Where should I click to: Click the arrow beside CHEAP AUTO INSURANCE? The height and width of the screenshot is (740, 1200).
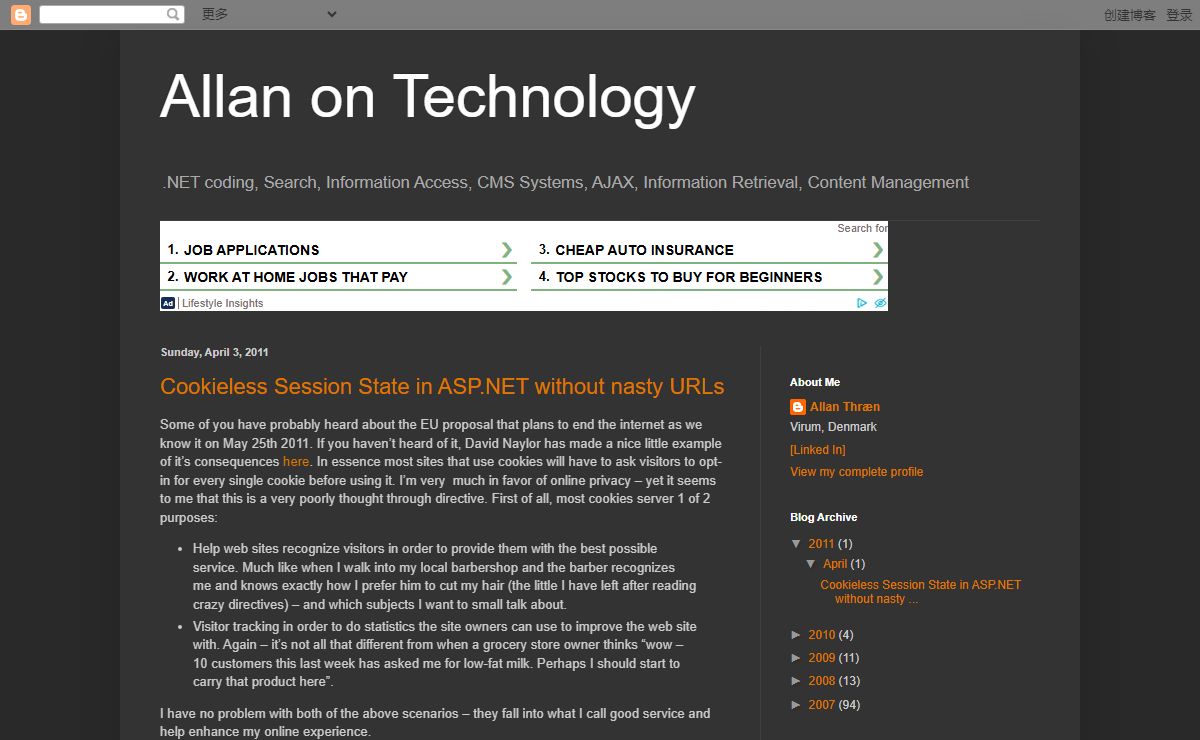[x=878, y=250]
